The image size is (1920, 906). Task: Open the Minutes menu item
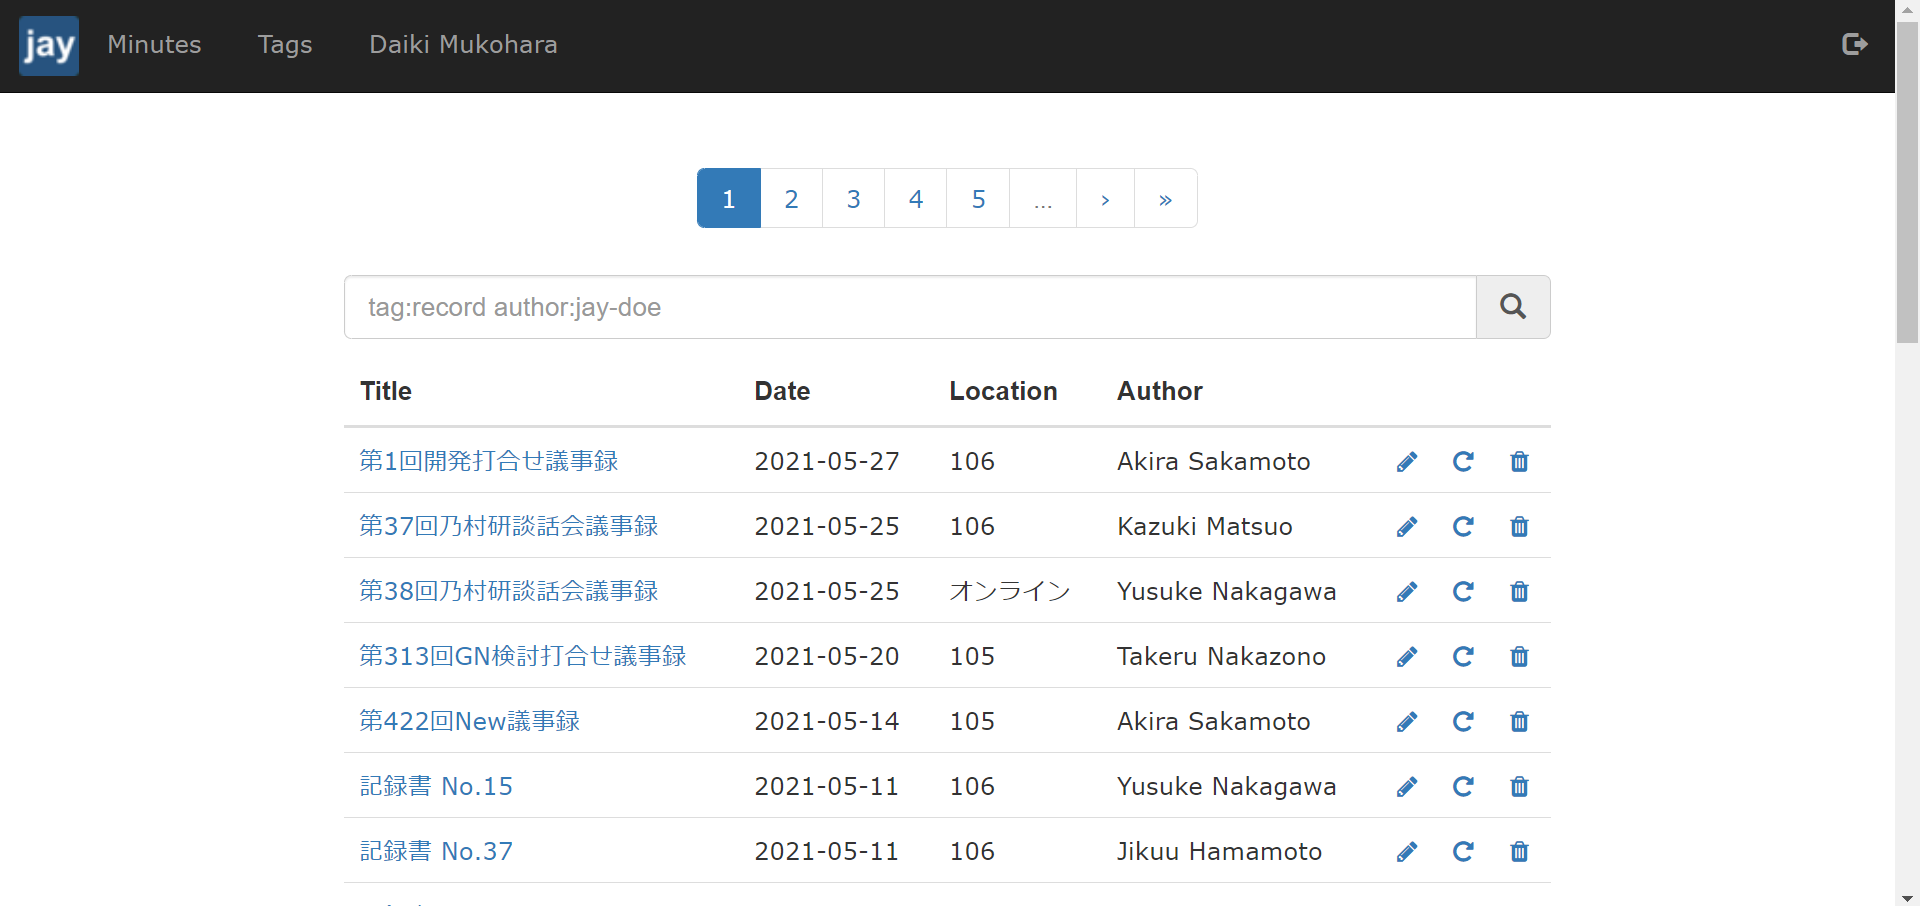[x=154, y=45]
